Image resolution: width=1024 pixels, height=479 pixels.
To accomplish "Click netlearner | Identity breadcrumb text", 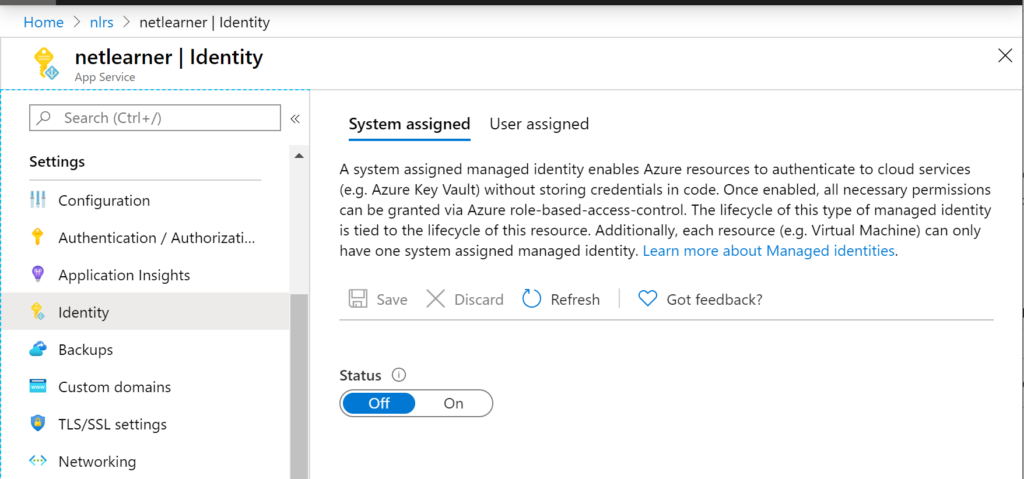I will (x=204, y=22).
